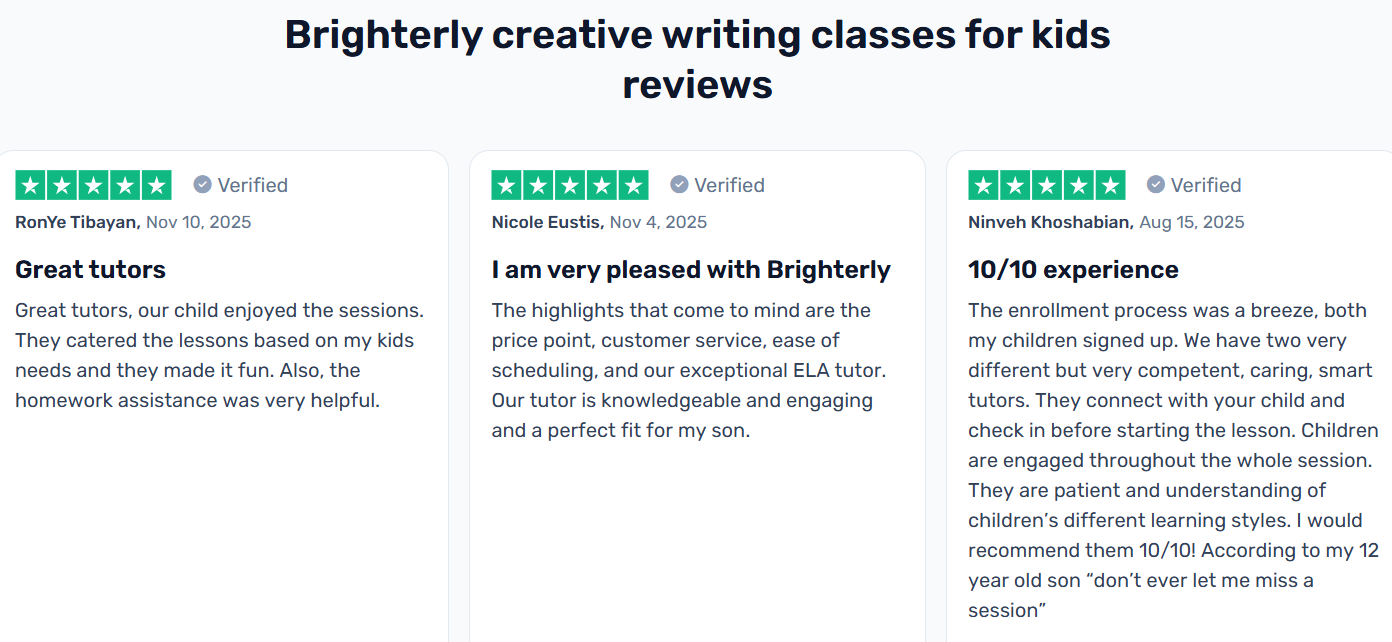Click the Aug 15, 2025 review date

coord(1192,222)
